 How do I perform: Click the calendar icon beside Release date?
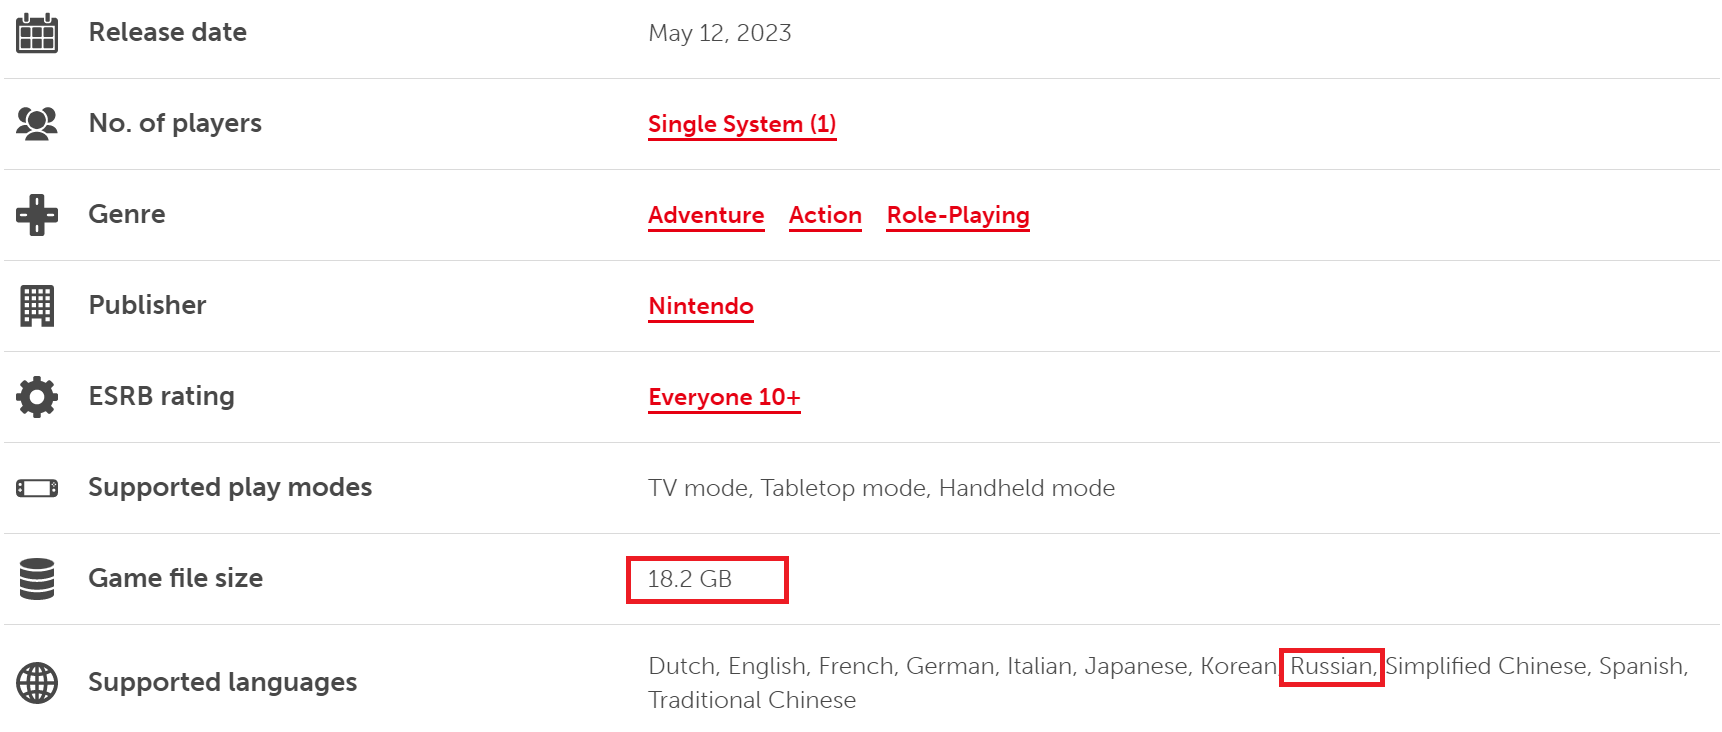point(37,33)
